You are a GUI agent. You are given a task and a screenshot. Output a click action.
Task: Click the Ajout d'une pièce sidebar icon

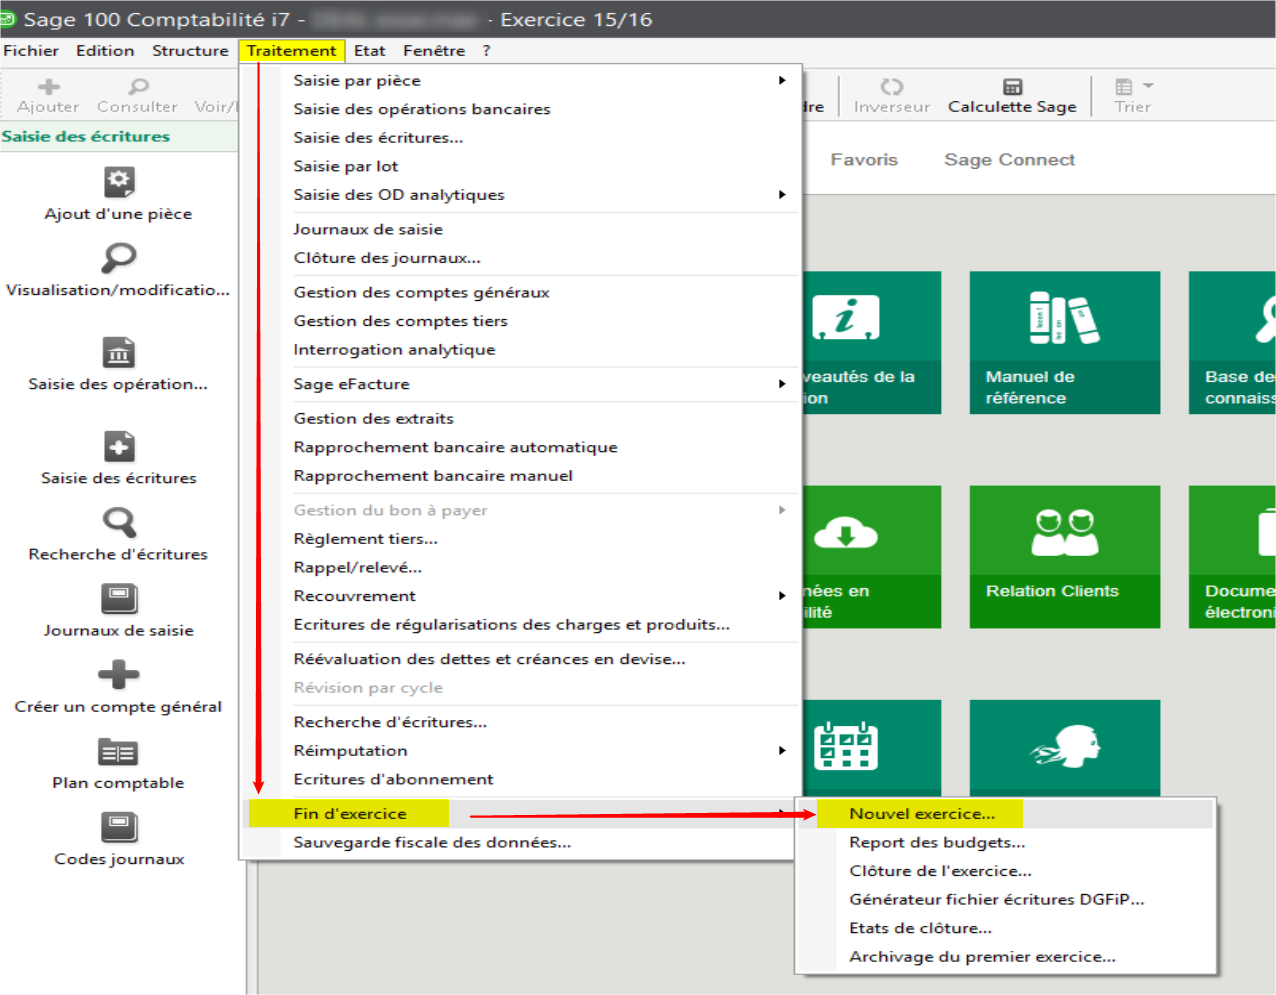click(x=119, y=182)
